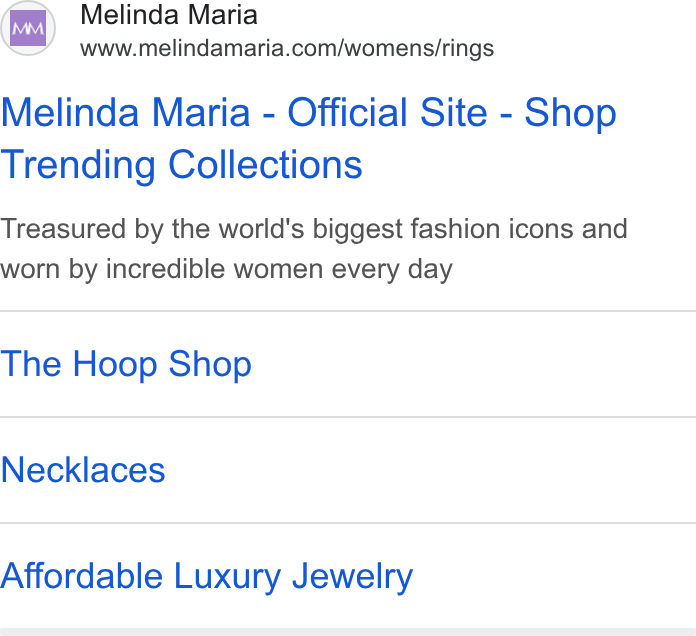Click the purple MM favicon icon
Image resolution: width=696 pixels, height=636 pixels.
[28, 28]
